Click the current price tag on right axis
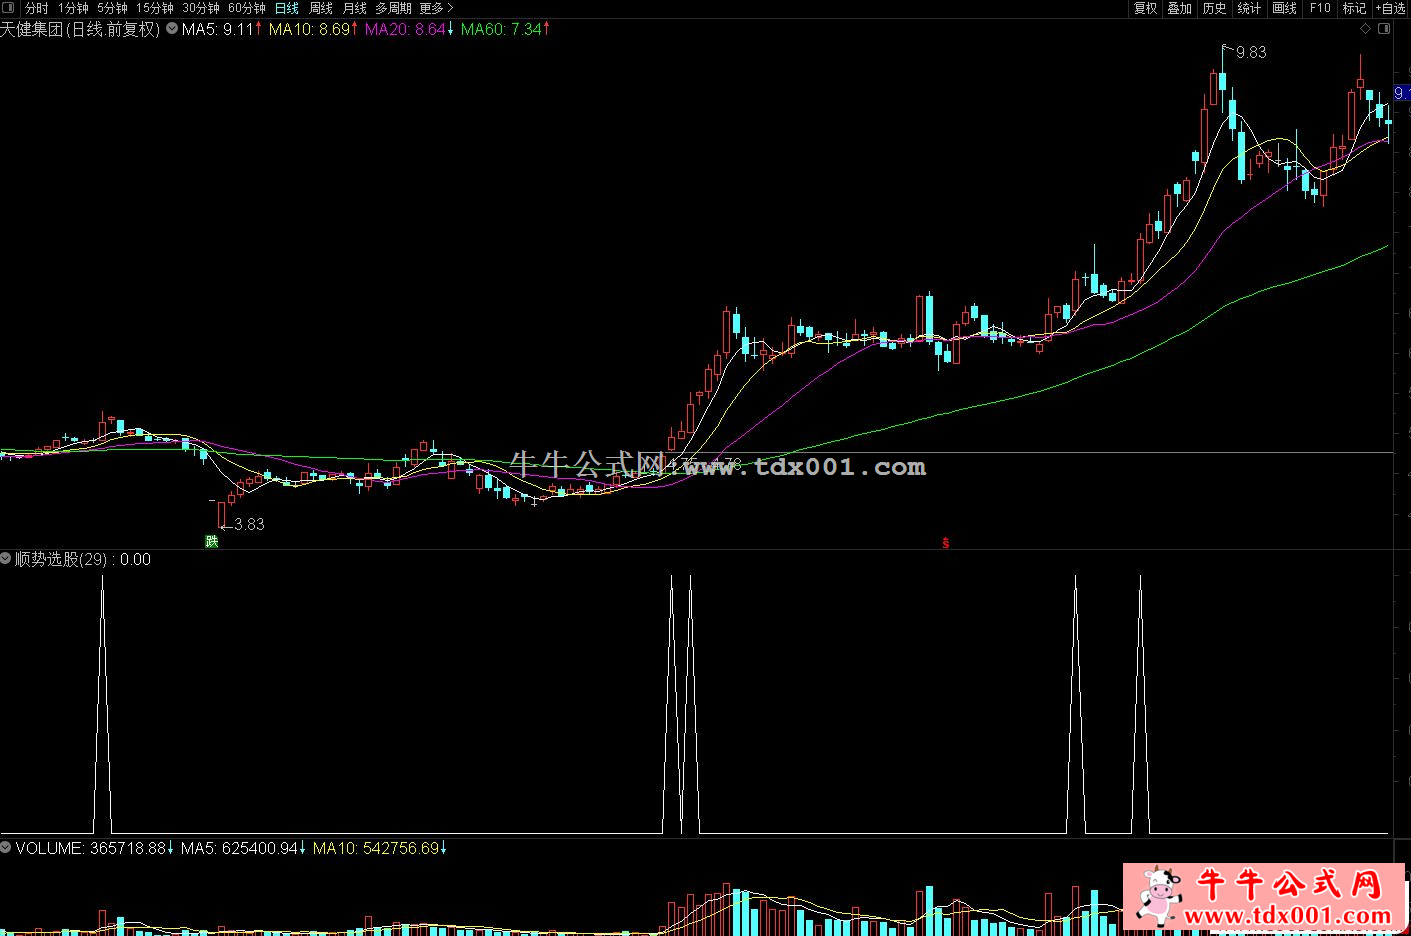 pos(1401,93)
